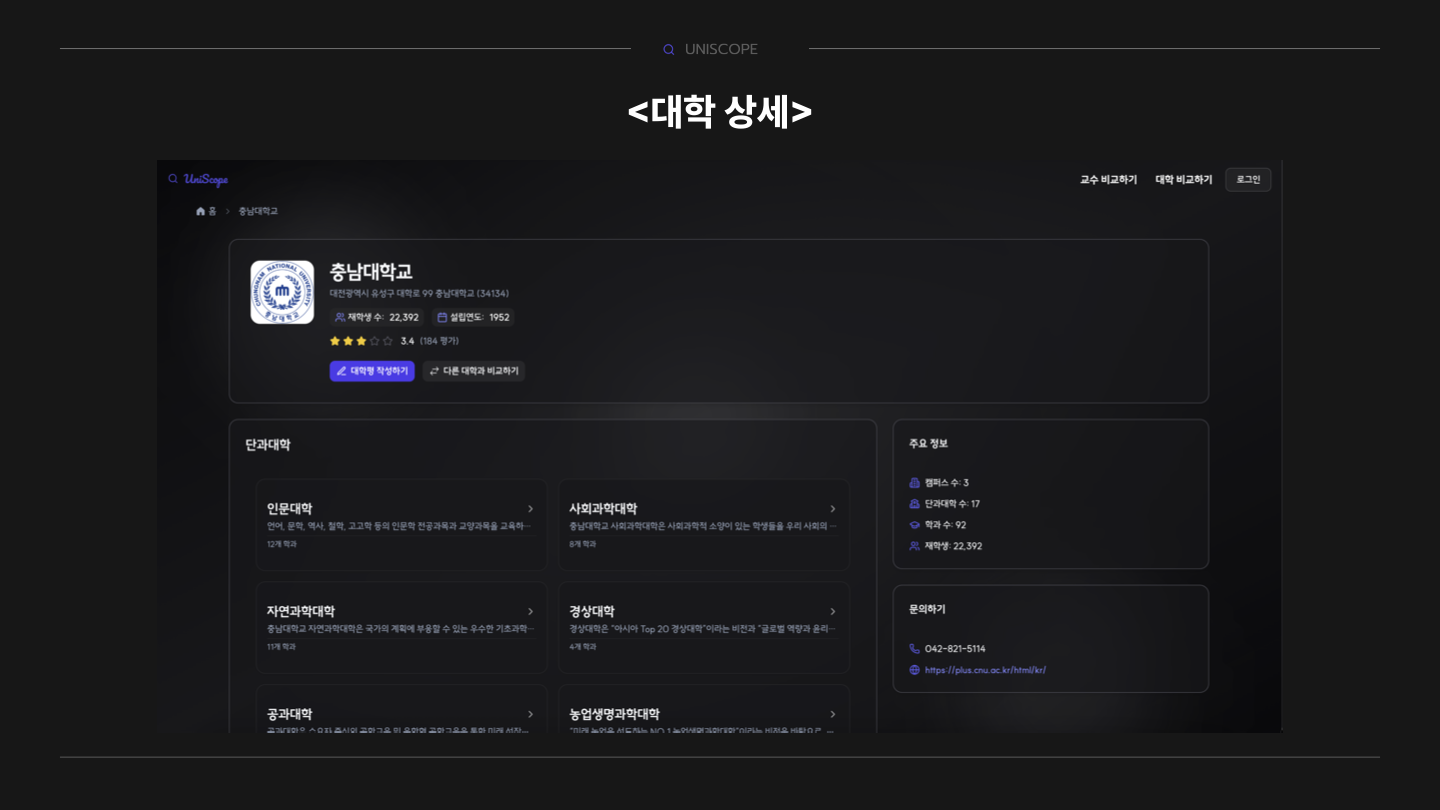Expand 자연과학대학 chevron arrow
This screenshot has height=810, width=1440.
point(530,612)
